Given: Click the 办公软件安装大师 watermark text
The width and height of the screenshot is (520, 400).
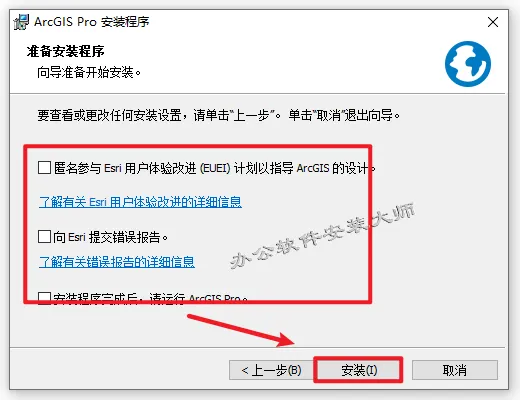Looking at the screenshot, I should tap(323, 235).
